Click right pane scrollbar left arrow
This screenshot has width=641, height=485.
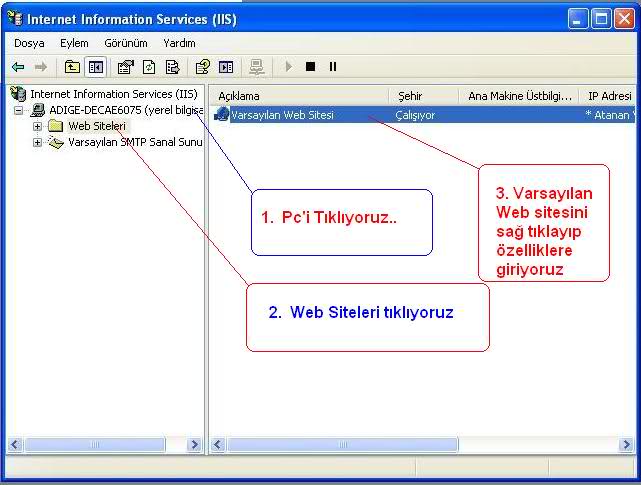pyautogui.click(x=218, y=445)
